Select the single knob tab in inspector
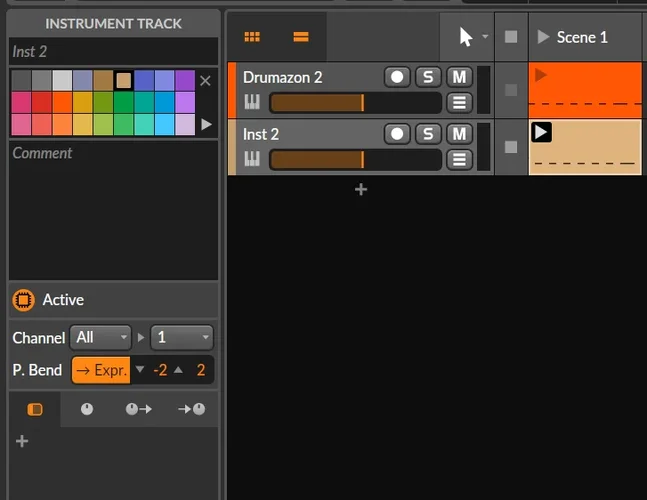The height and width of the screenshot is (500, 647). click(86, 409)
